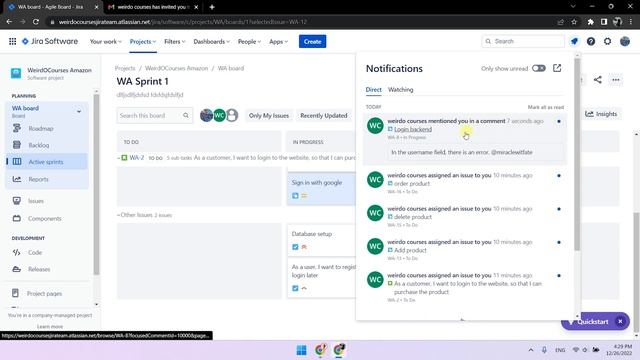Collapse the Other Issues swimlane
The image size is (640, 360).
[x=119, y=215]
